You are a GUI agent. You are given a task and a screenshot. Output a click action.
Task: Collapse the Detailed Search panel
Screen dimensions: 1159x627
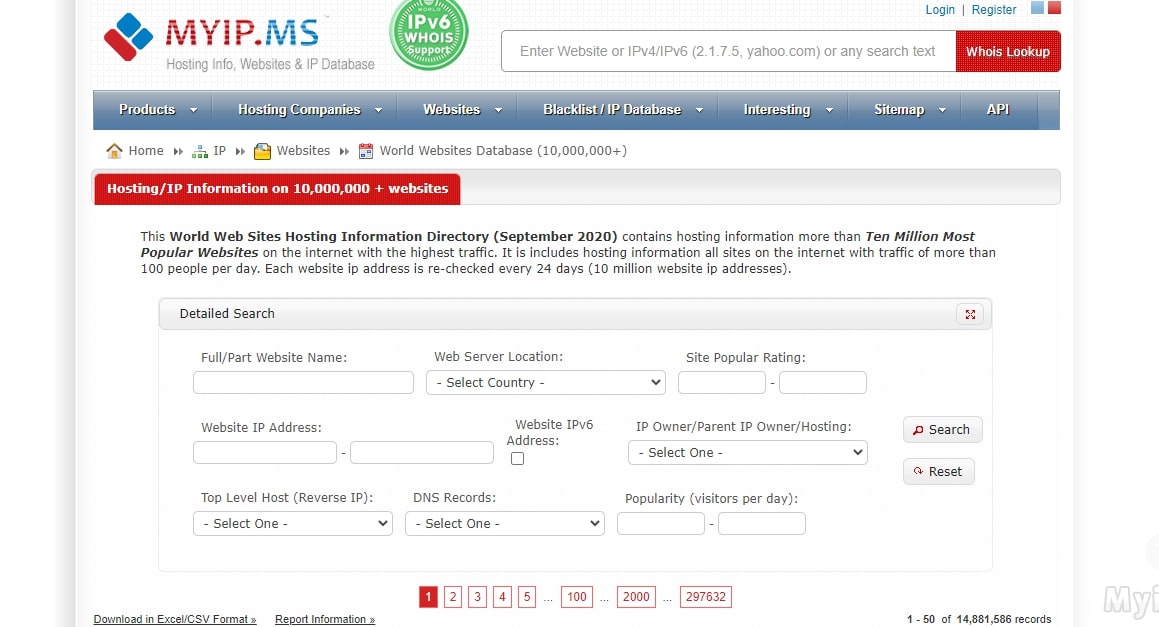[x=969, y=314]
